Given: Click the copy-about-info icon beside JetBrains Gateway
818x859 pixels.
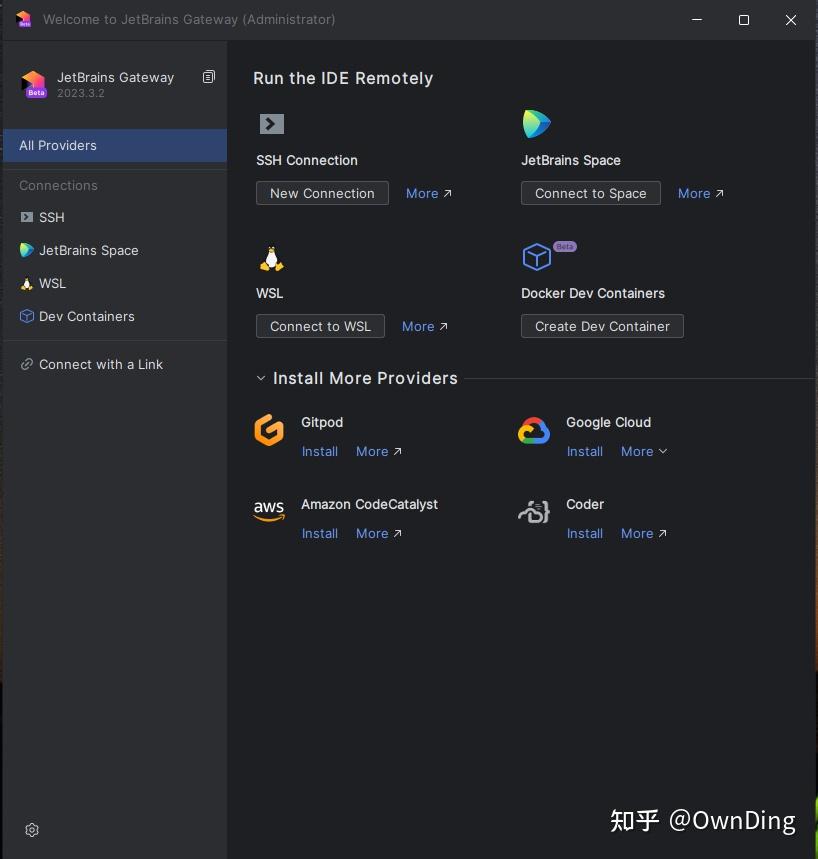Looking at the screenshot, I should pyautogui.click(x=208, y=77).
